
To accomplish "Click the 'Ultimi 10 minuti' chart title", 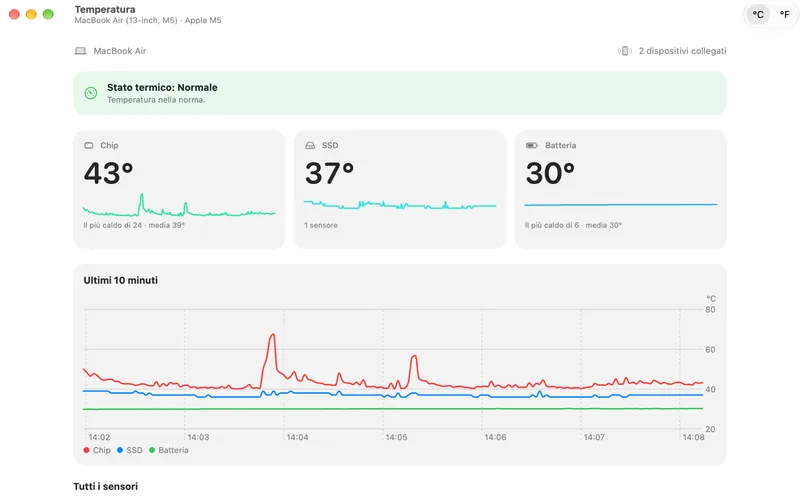I will pyautogui.click(x=120, y=280).
